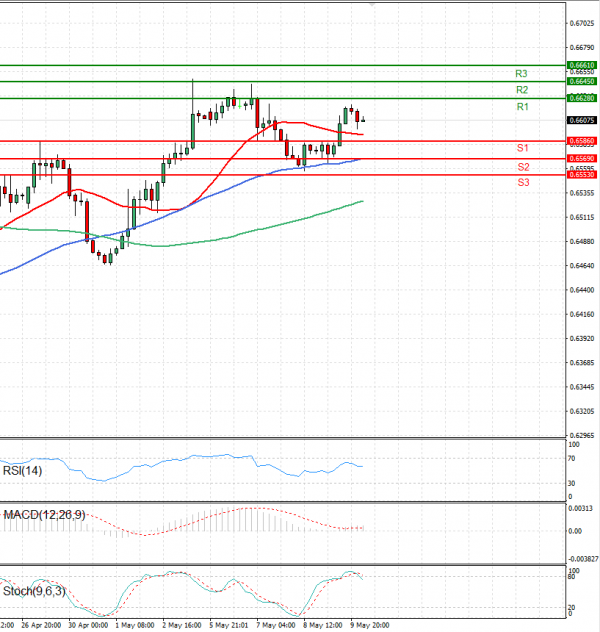Click the 8 May 12:00 time label
600x632 pixels.
coord(323,626)
